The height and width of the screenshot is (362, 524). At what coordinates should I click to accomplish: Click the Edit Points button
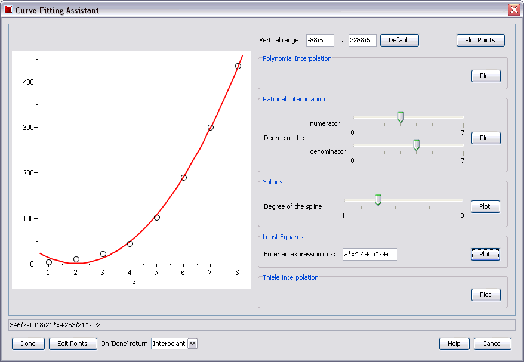click(x=73, y=344)
